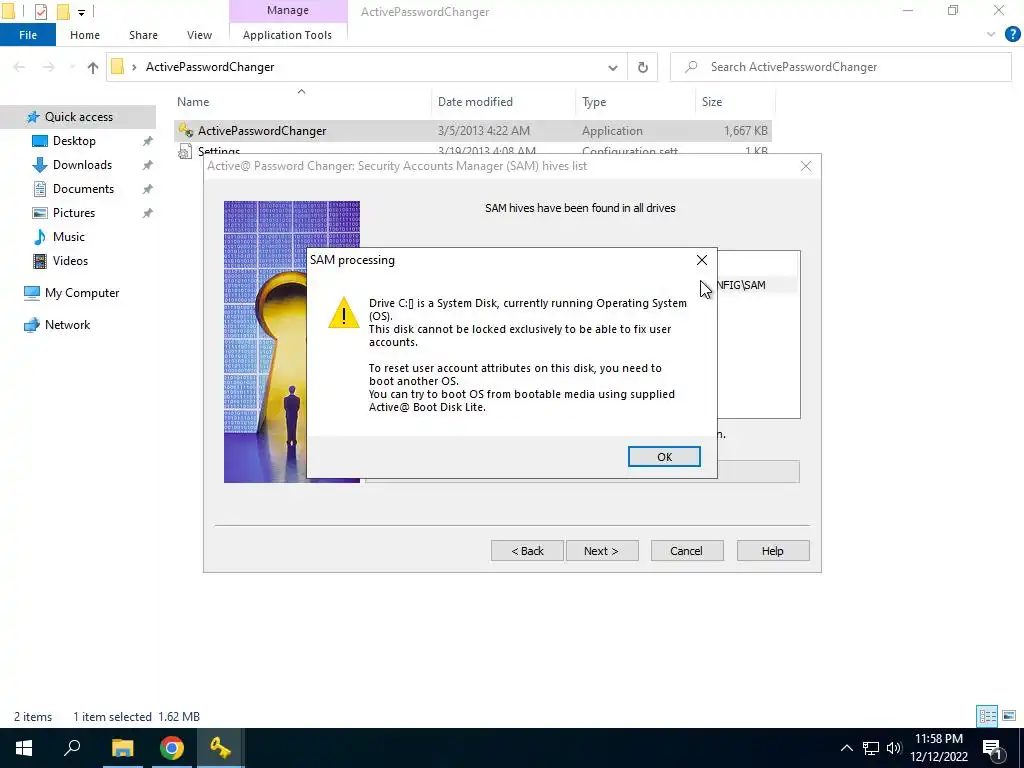1024x768 pixels.
Task: Open Windows taskbar search
Action: click(72, 748)
